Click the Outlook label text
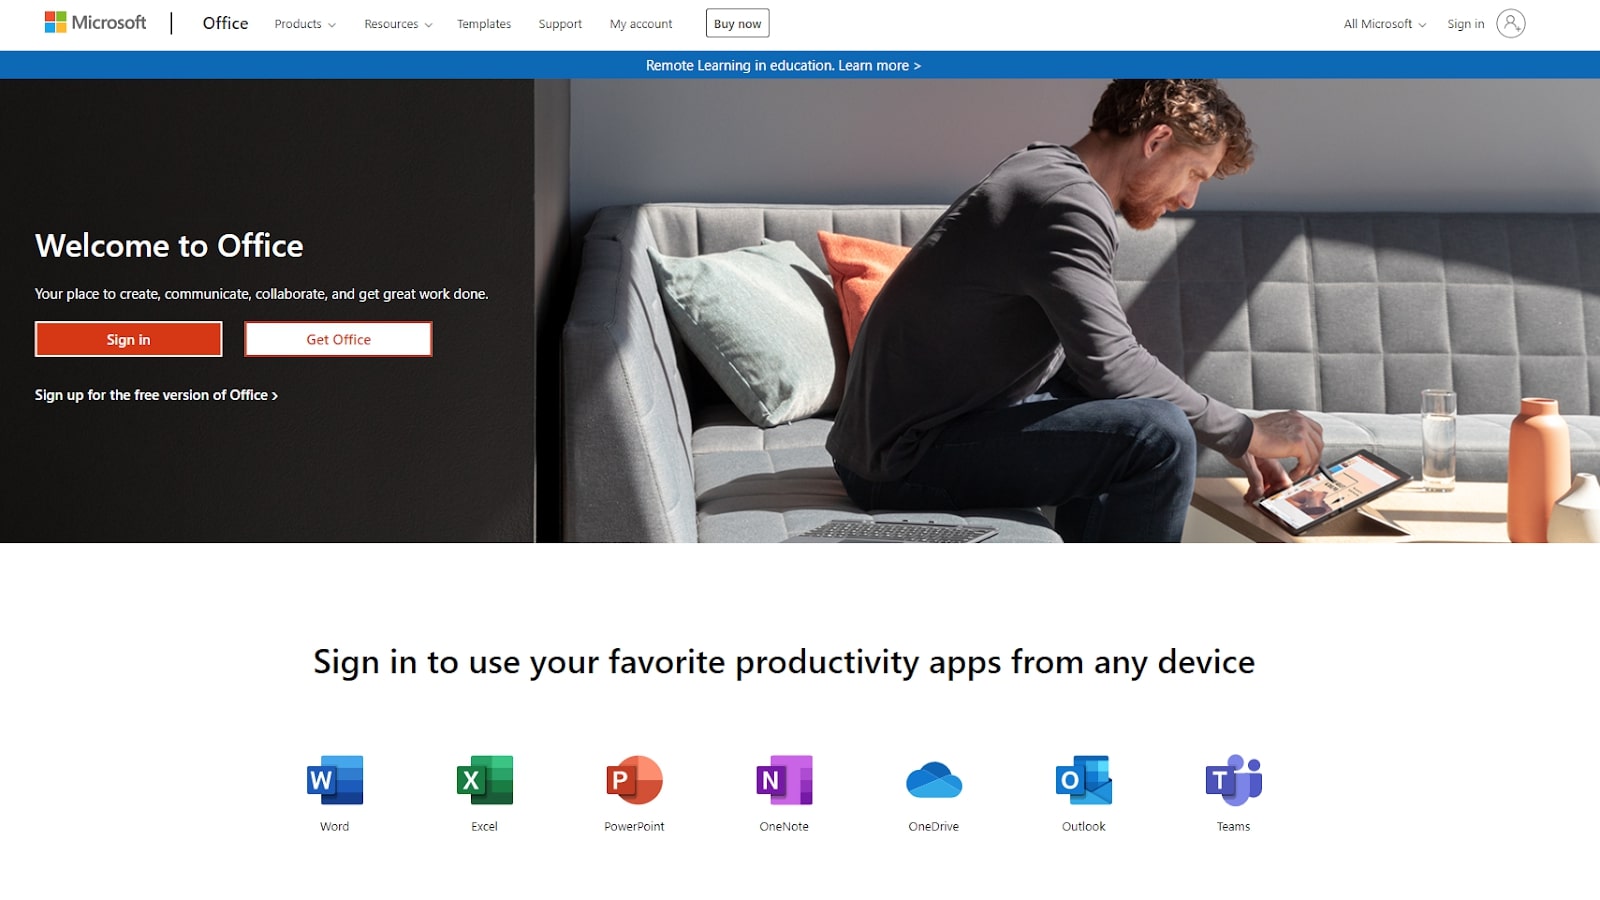 (1084, 826)
